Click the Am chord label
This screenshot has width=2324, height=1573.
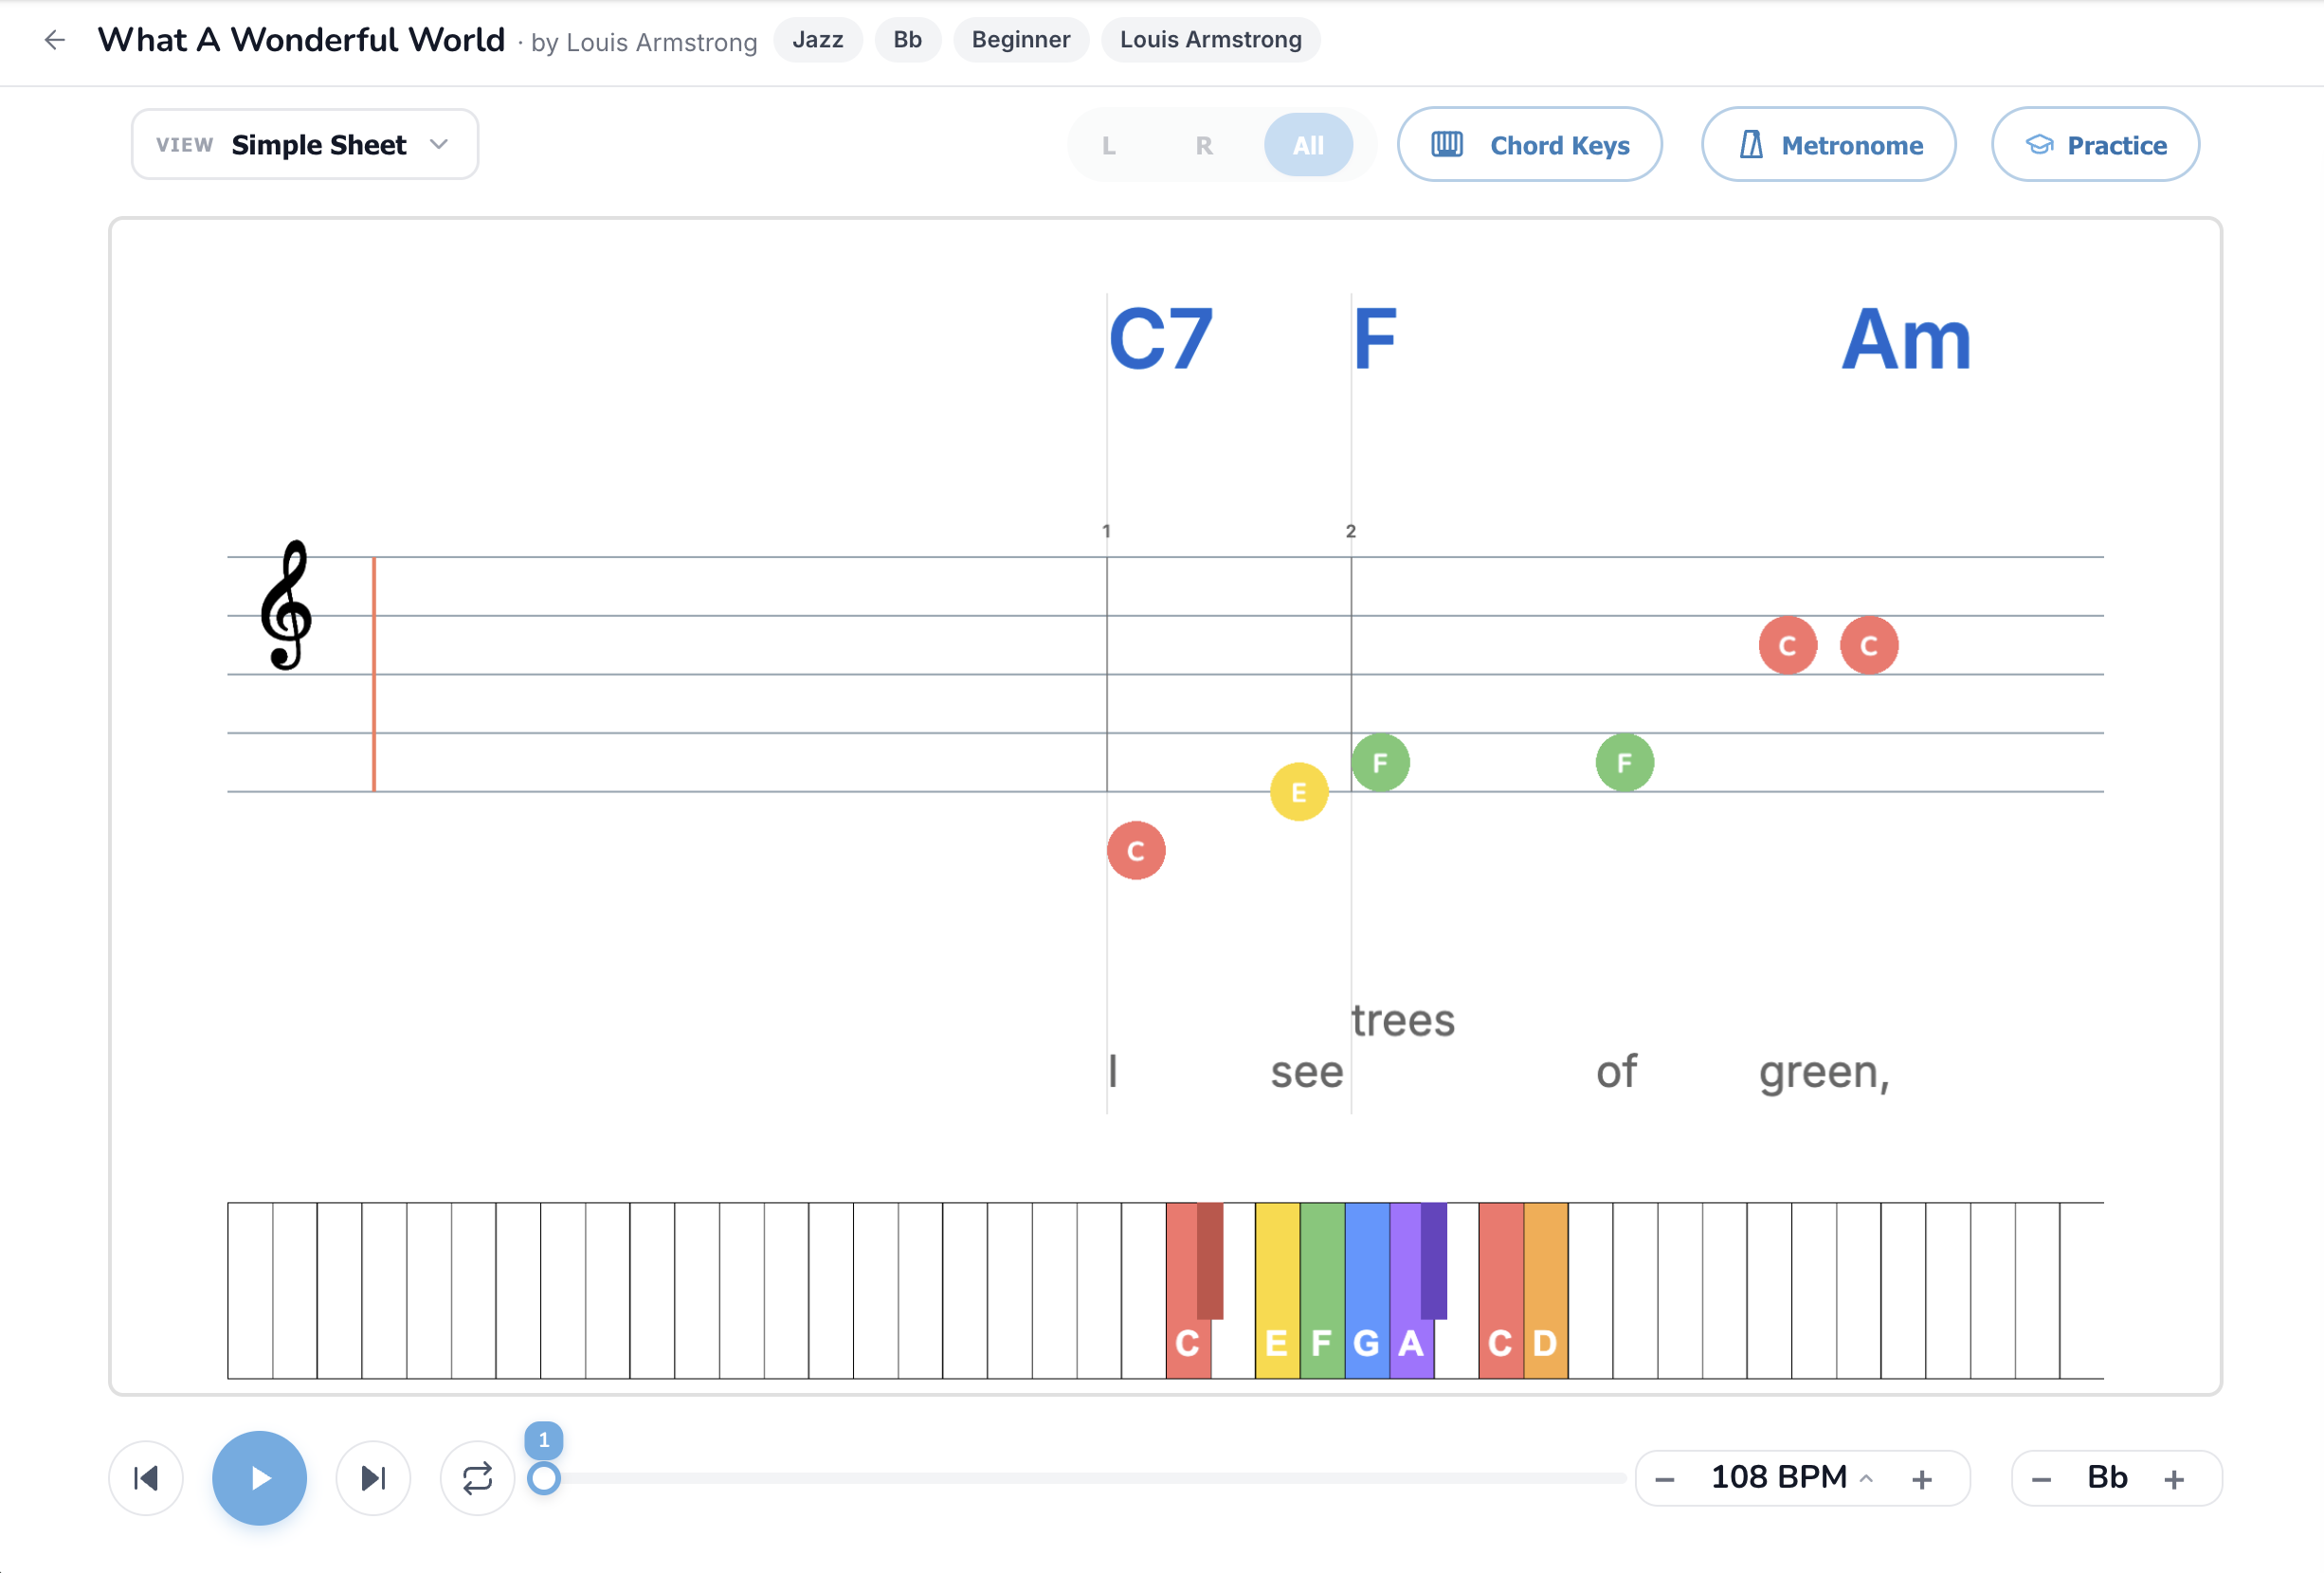coord(1906,339)
